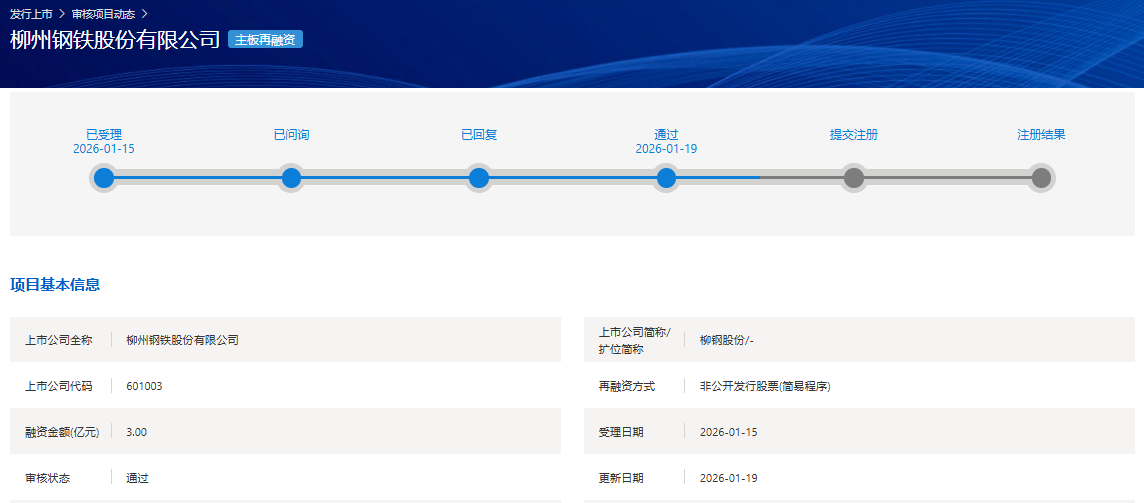1144x503 pixels.
Task: Click the 主板再融资 badge
Action: pyautogui.click(x=265, y=39)
